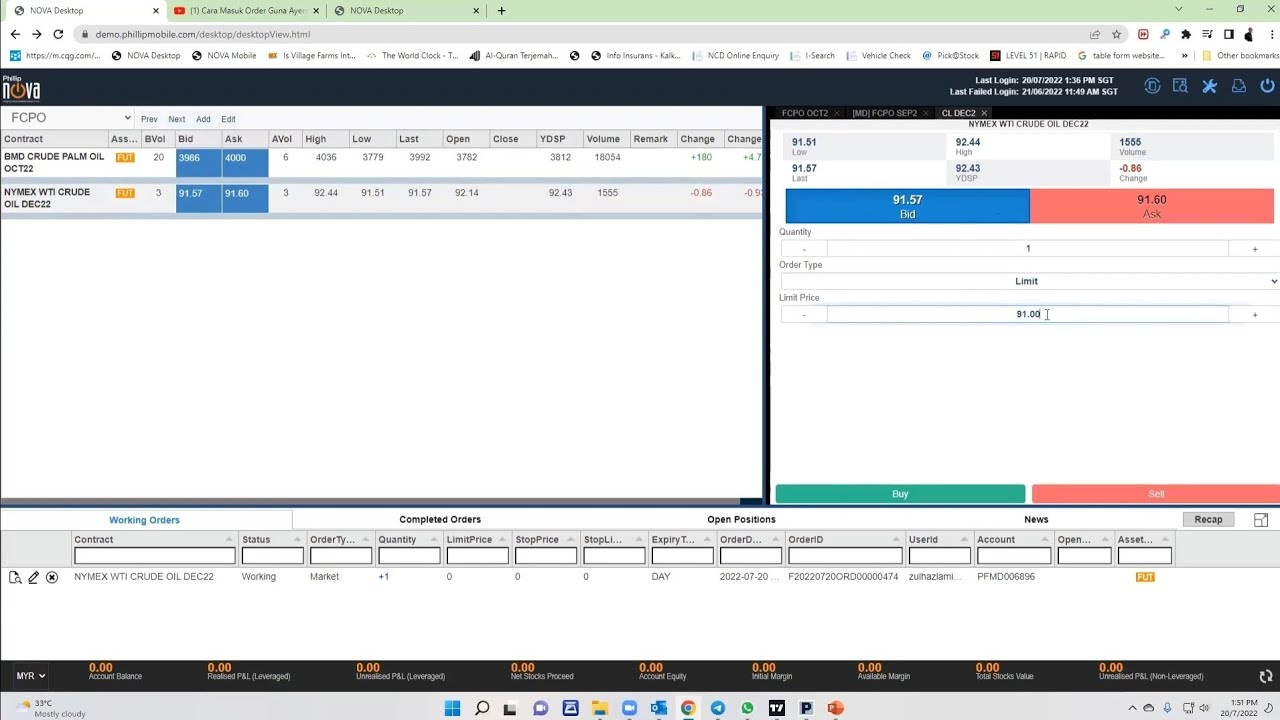1280x720 pixels.
Task: Sort orders by Status column arrow
Action: pyautogui.click(x=296, y=540)
